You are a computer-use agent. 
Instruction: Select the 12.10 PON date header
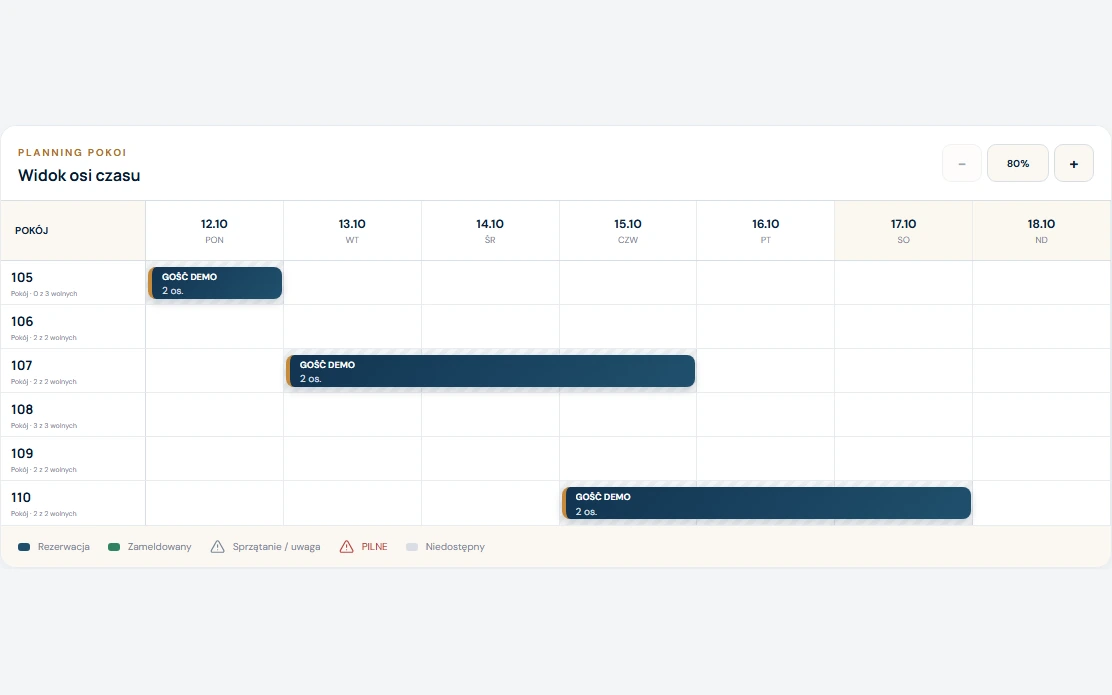pos(214,230)
